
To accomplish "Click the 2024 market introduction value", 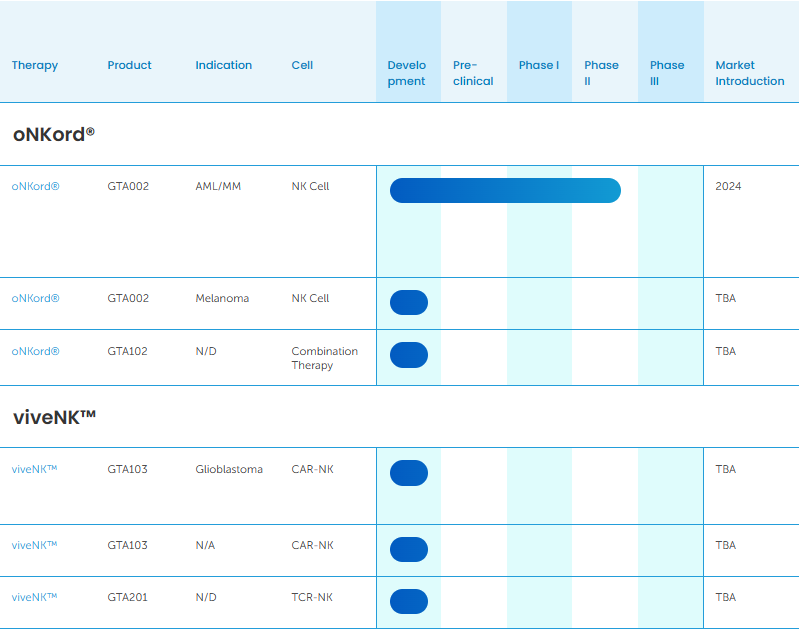I will (x=728, y=186).
